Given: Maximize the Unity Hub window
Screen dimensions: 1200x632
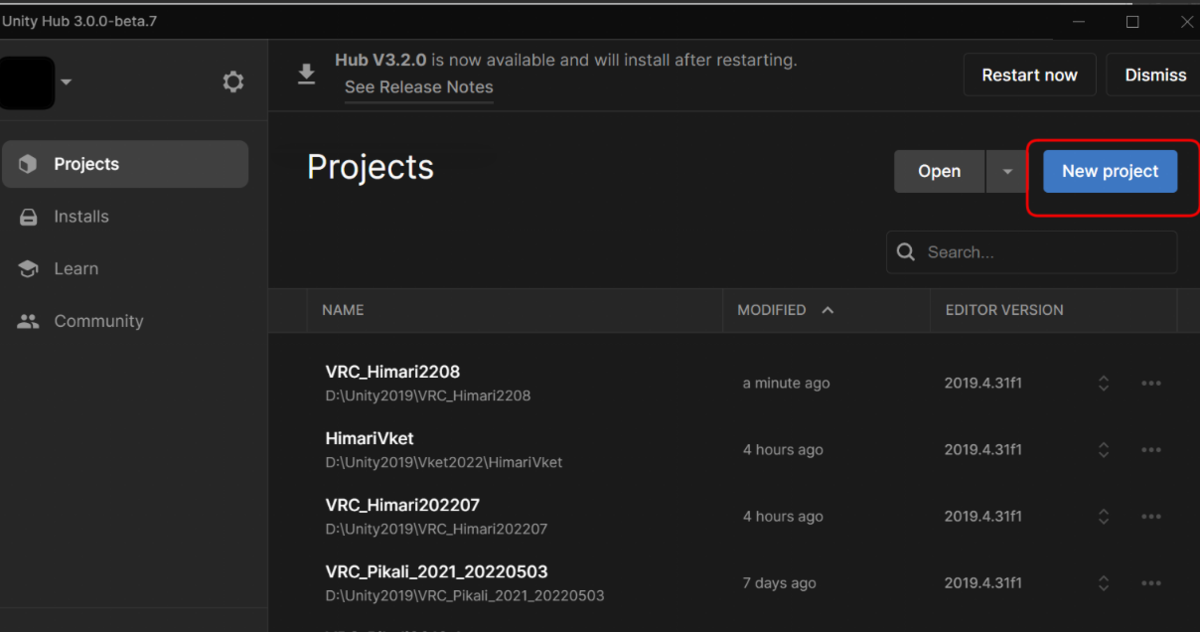Looking at the screenshot, I should click(x=1132, y=21).
